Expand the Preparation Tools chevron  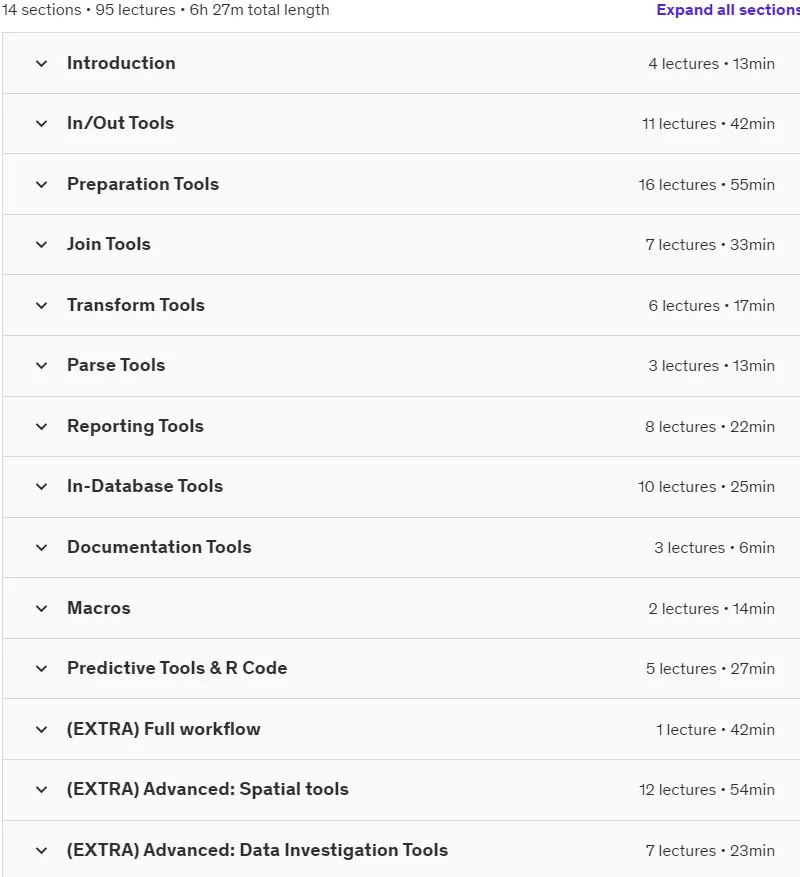point(41,185)
